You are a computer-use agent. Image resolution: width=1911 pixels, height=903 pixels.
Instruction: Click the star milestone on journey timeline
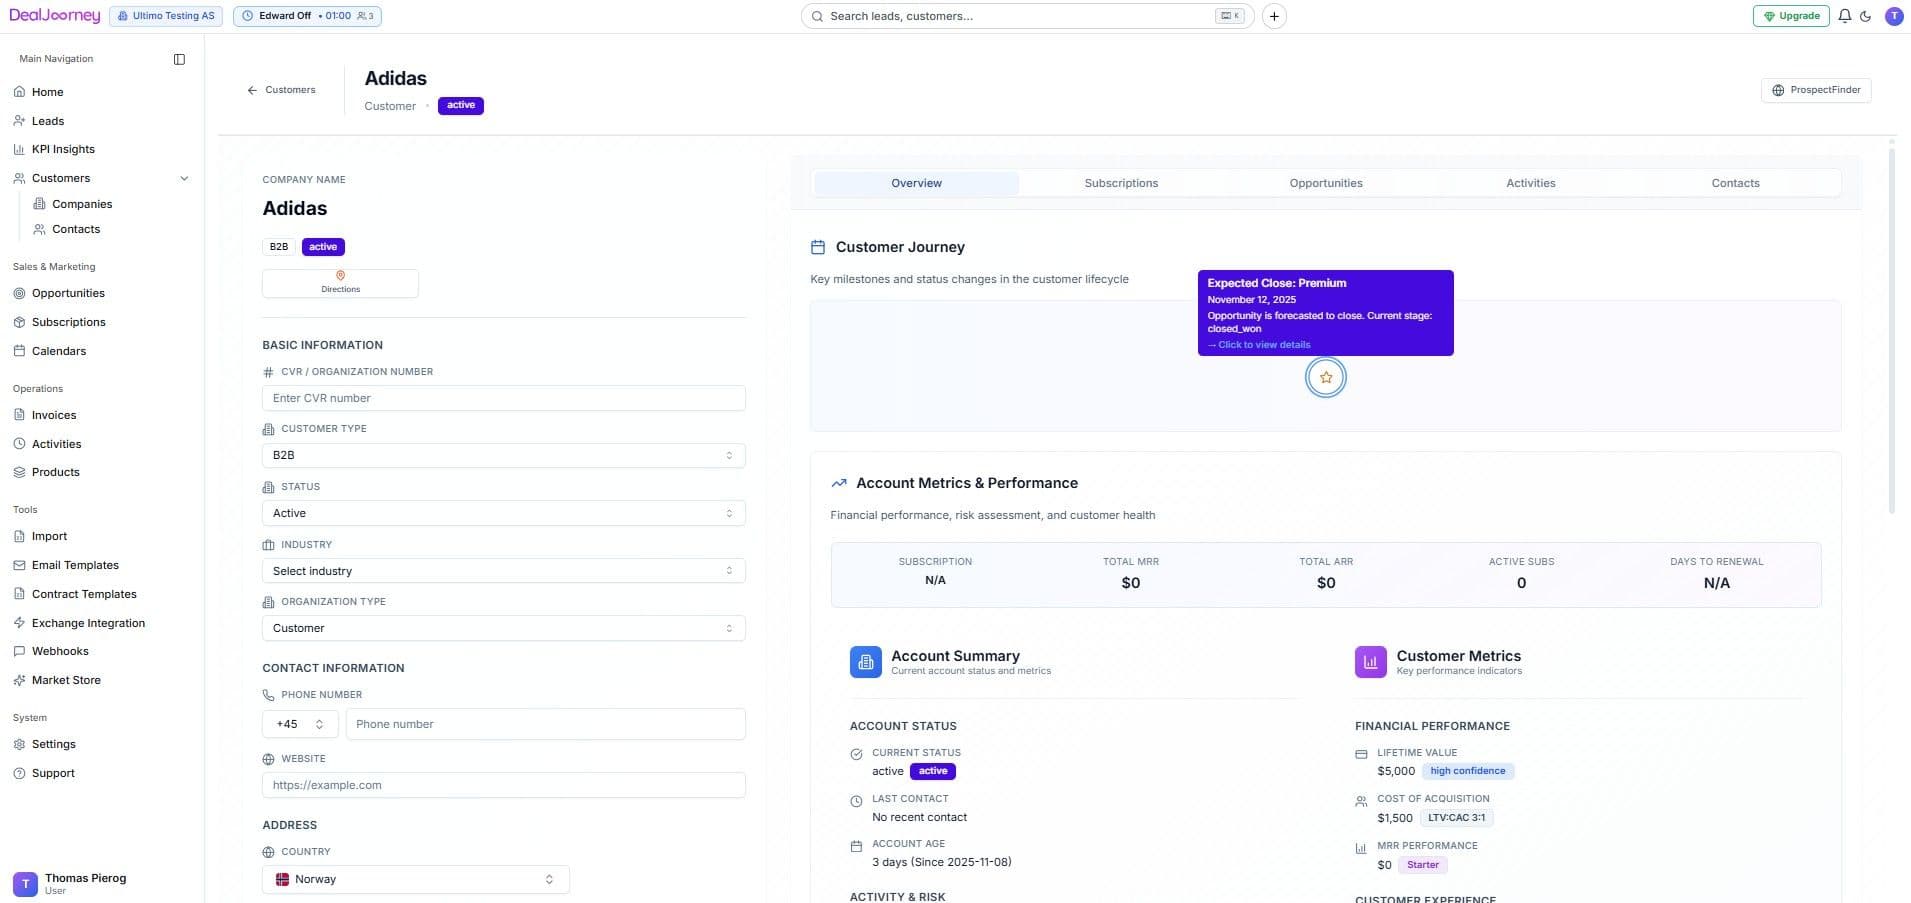[x=1326, y=377]
